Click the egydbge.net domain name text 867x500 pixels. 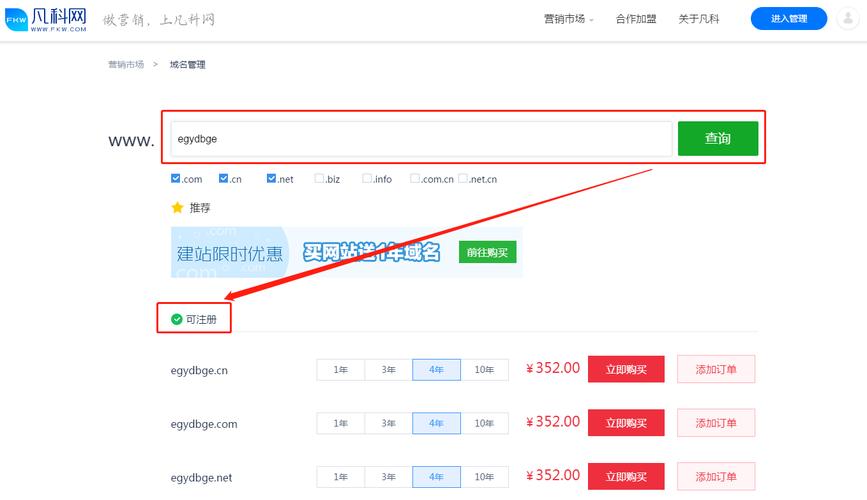coord(201,478)
